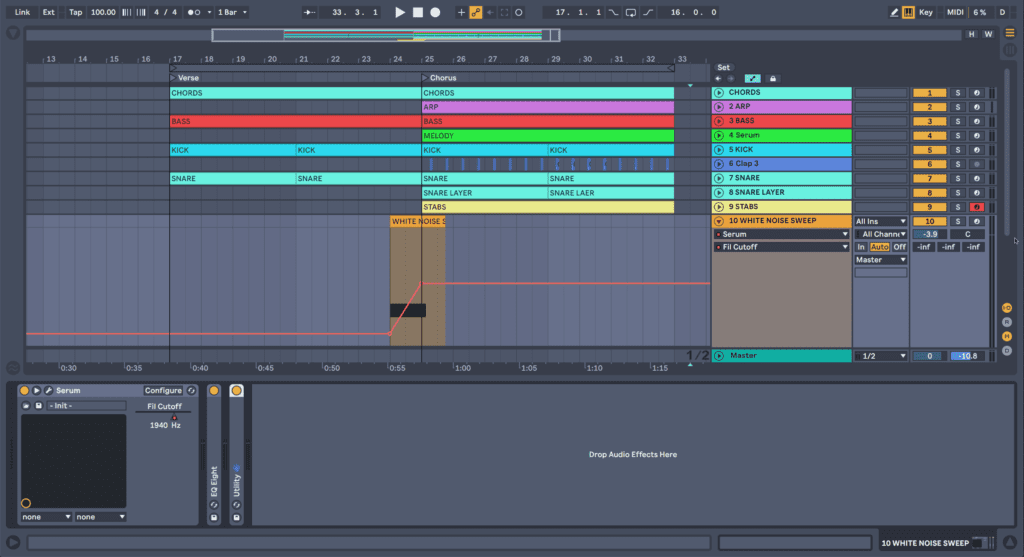This screenshot has width=1024, height=557.
Task: Open the All Channels input channel dropdown
Action: [x=881, y=234]
